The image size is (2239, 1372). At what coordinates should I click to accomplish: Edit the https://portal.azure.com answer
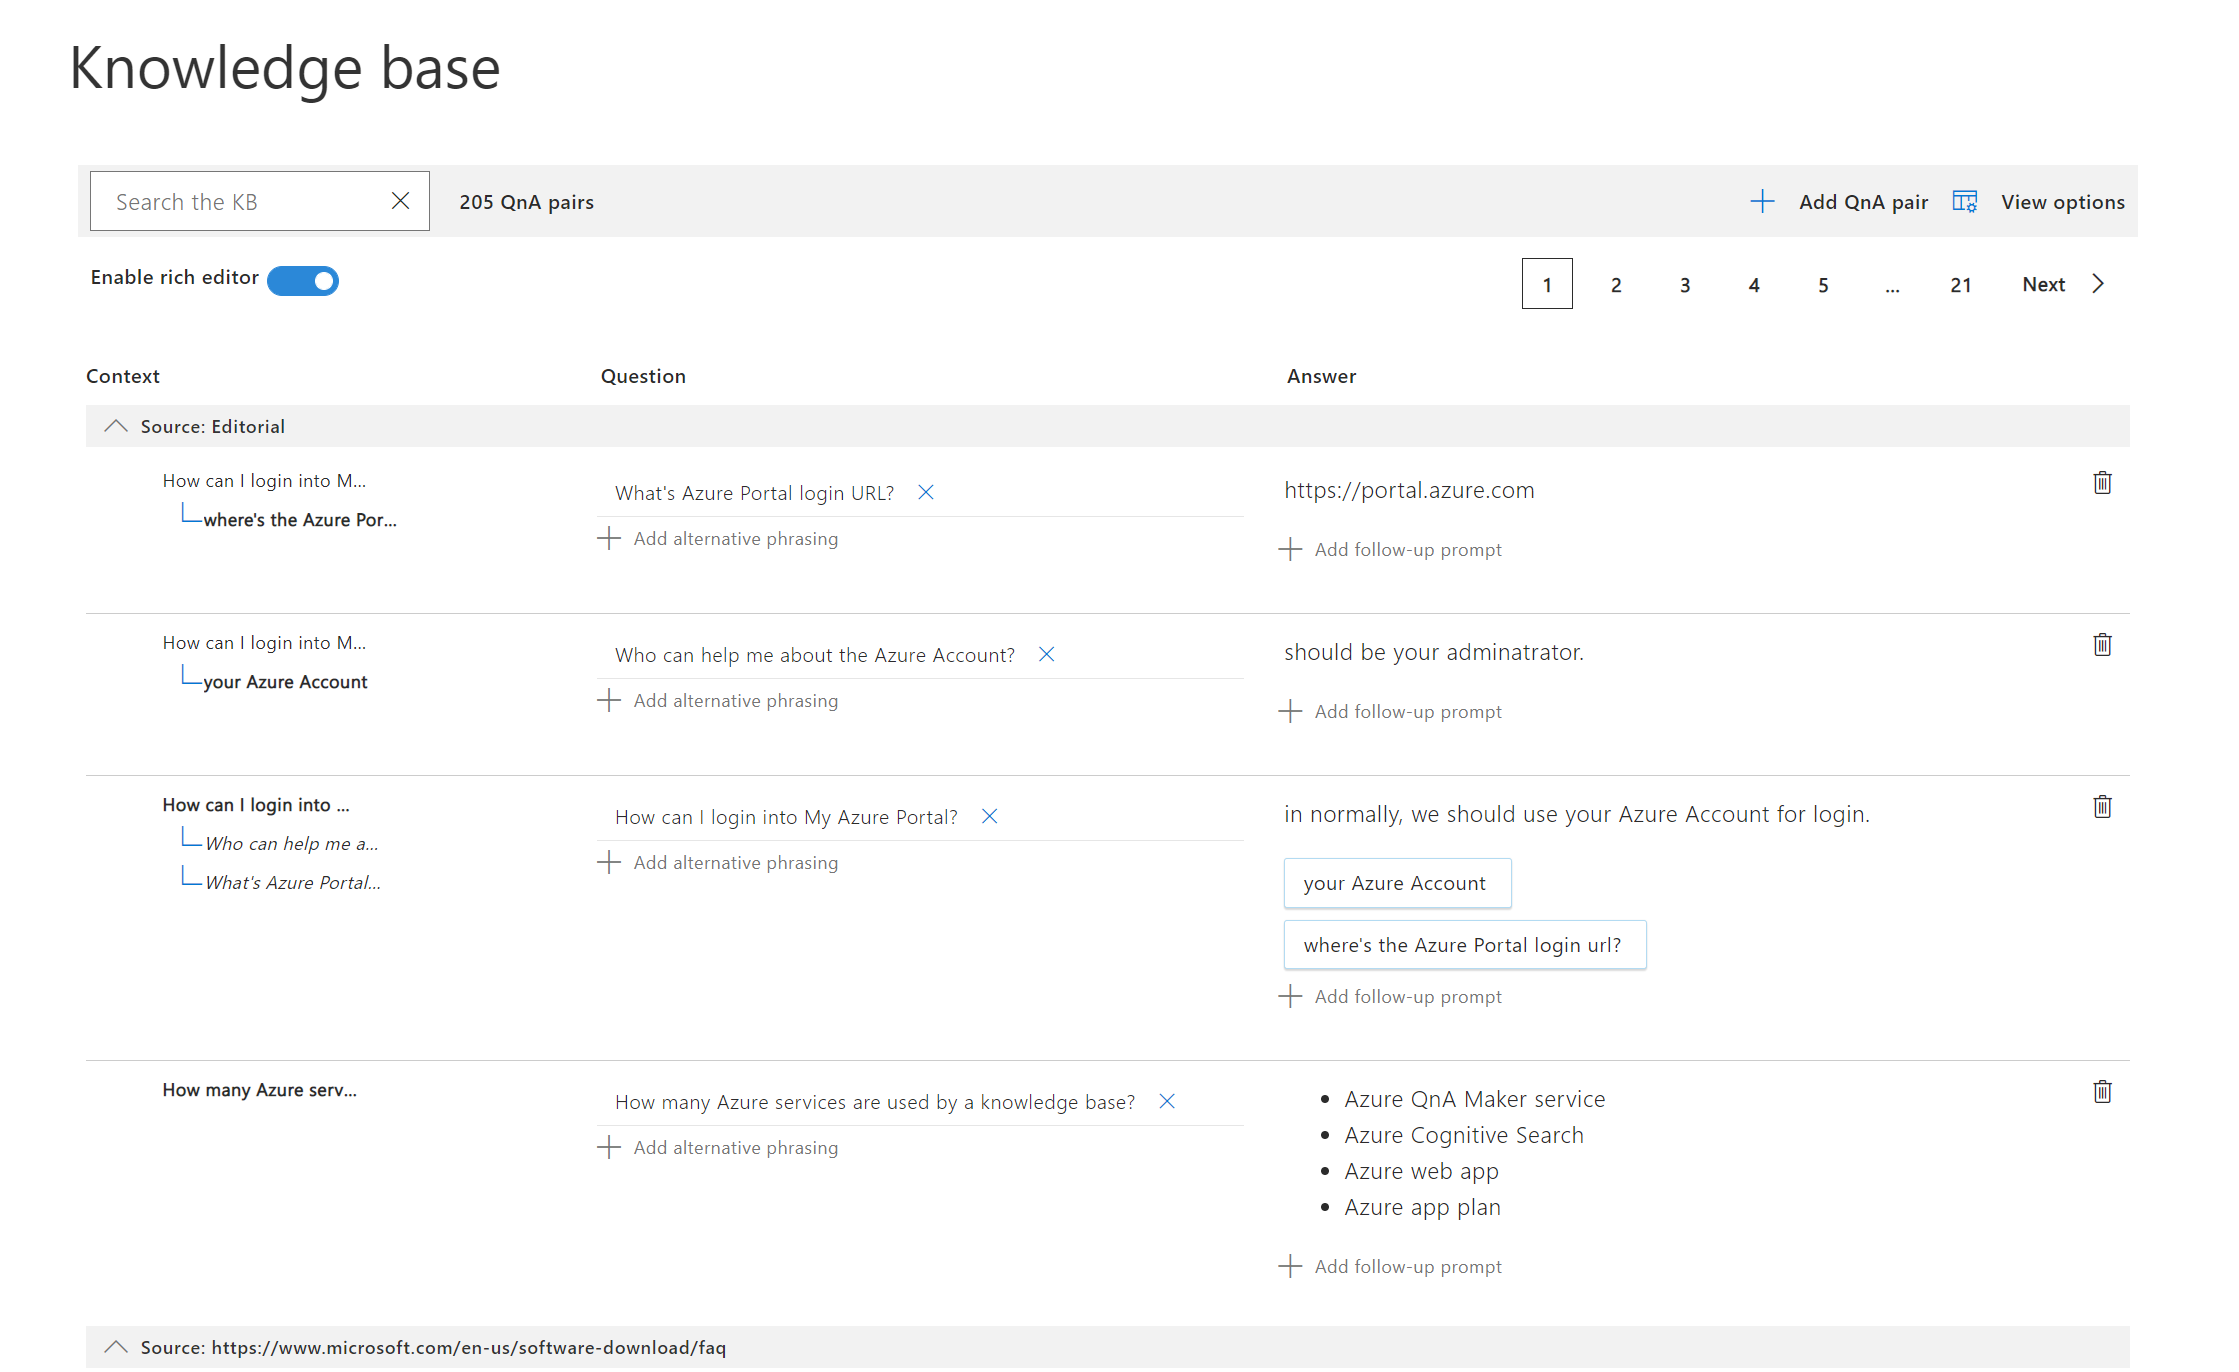point(1409,490)
